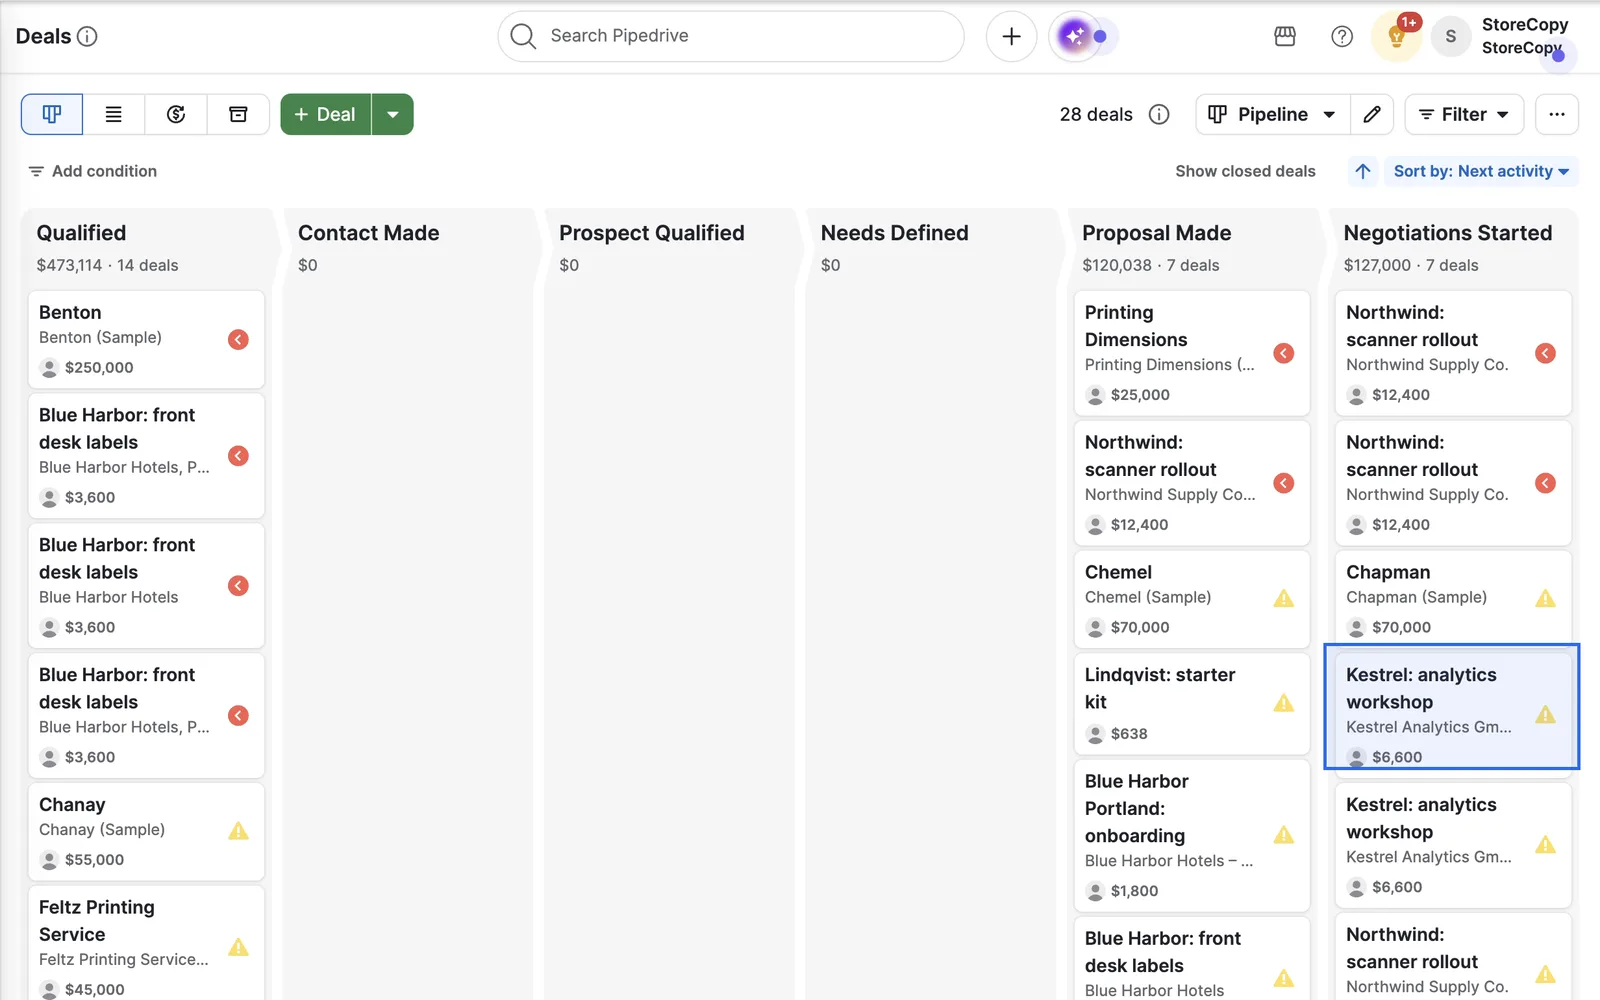Click the quick add plus button
Viewport: 1600px width, 1000px height.
click(1011, 36)
